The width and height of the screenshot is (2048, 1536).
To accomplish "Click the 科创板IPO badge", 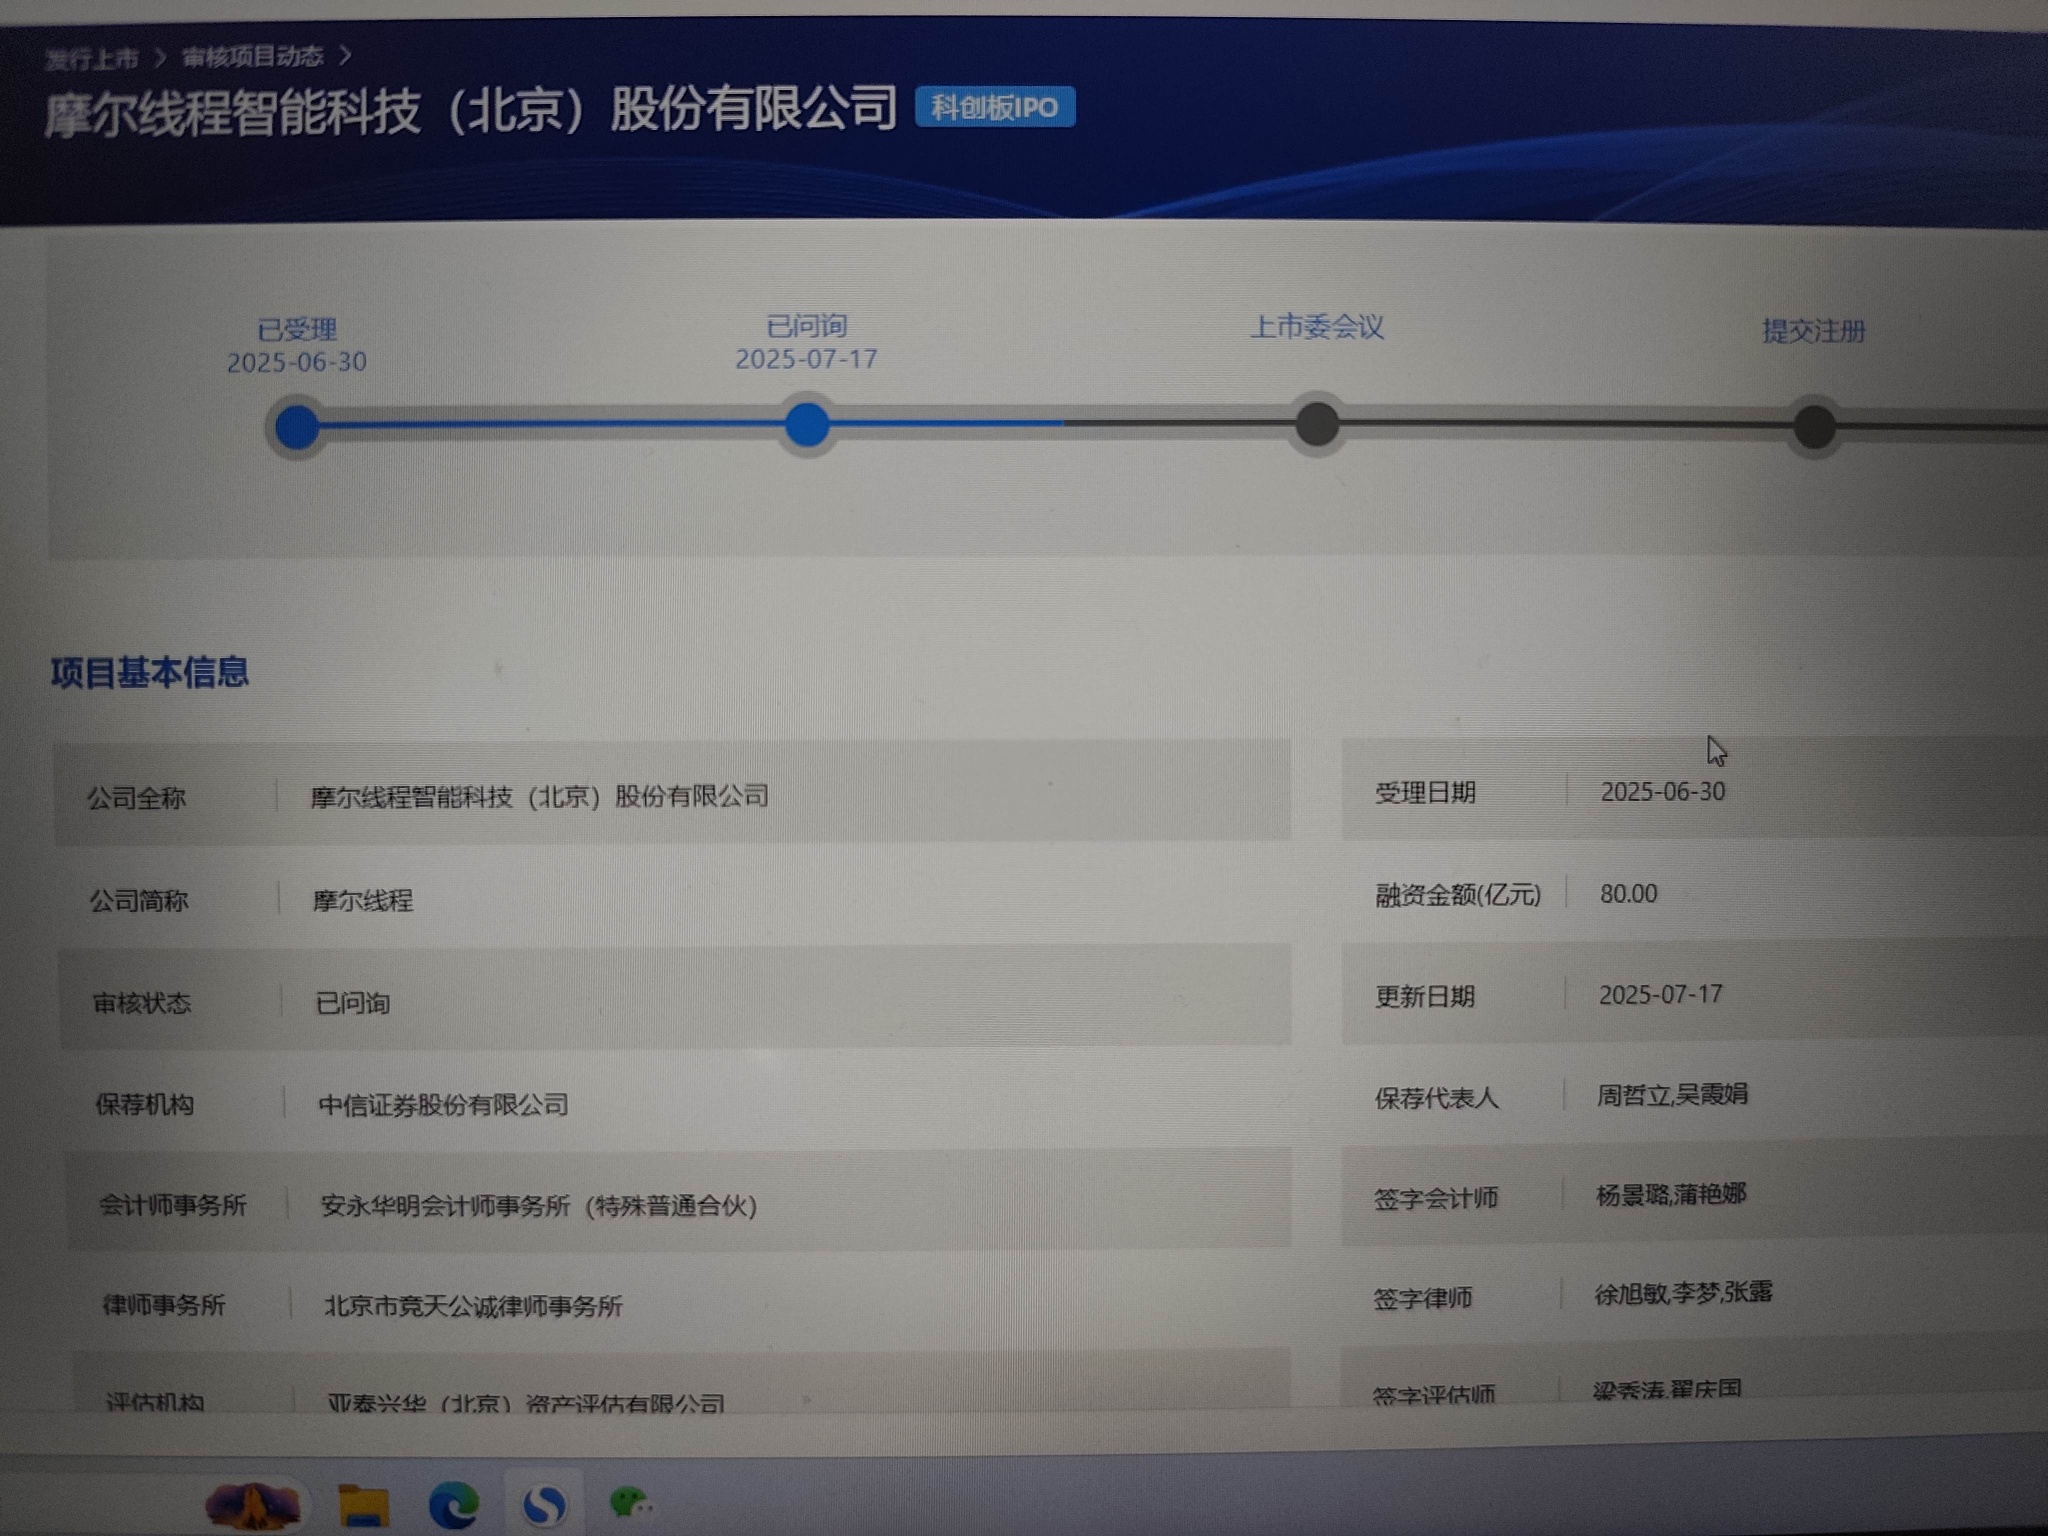I will click(x=995, y=107).
